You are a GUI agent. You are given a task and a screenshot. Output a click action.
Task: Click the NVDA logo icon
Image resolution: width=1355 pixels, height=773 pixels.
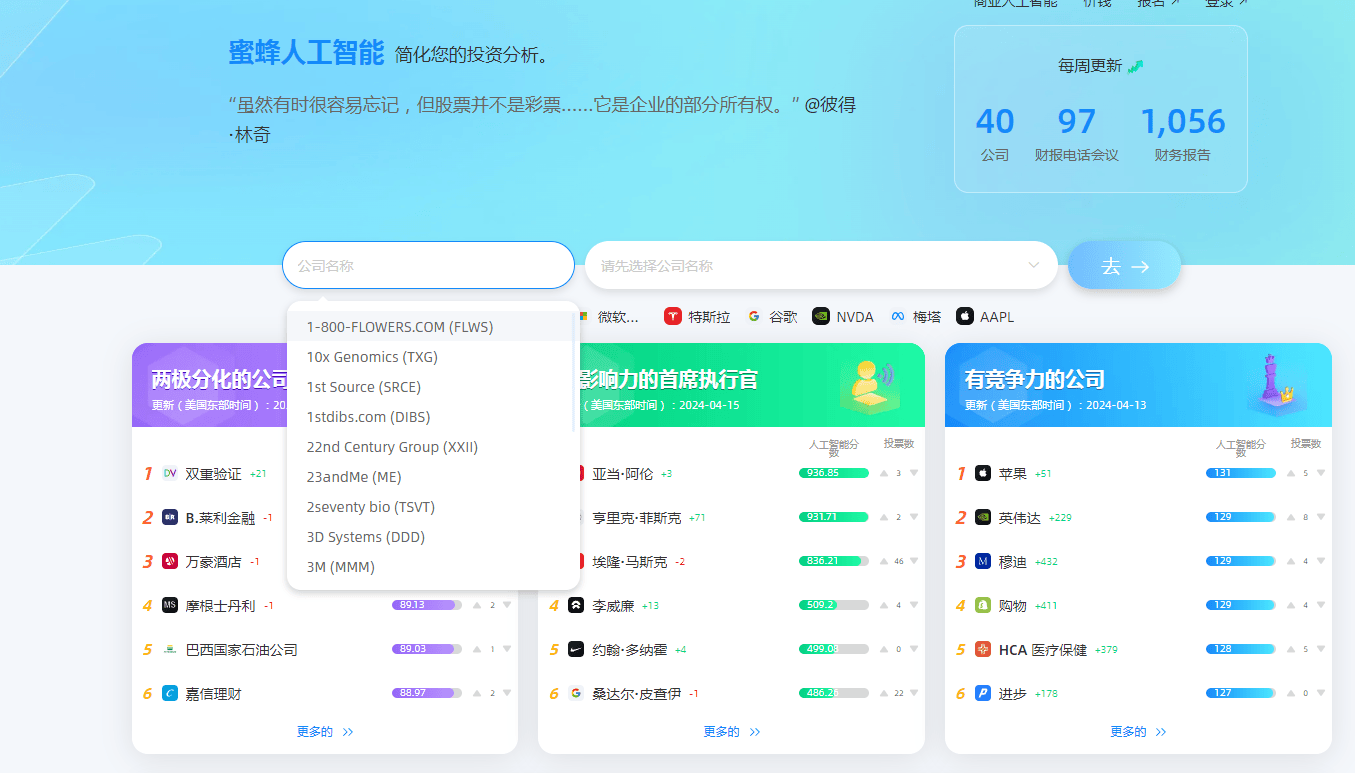click(x=821, y=317)
